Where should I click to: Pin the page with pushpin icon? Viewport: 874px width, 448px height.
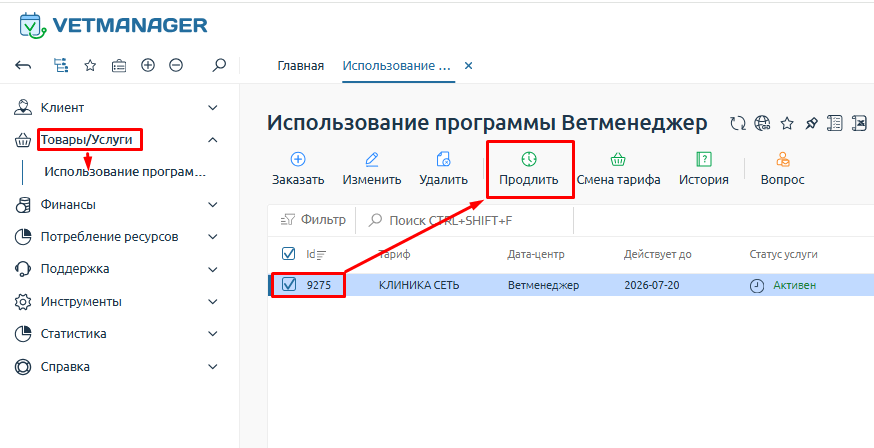(811, 124)
